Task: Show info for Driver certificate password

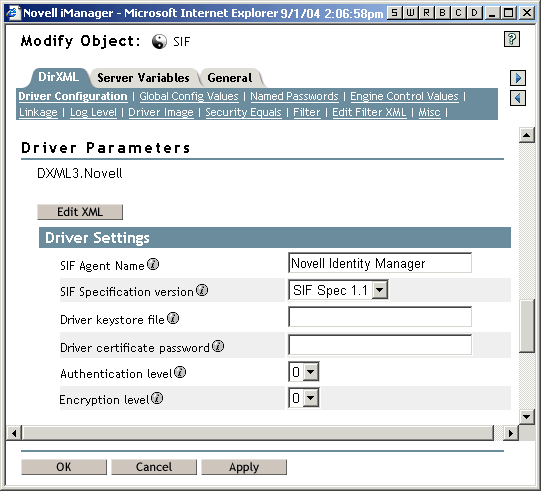Action: tap(218, 346)
